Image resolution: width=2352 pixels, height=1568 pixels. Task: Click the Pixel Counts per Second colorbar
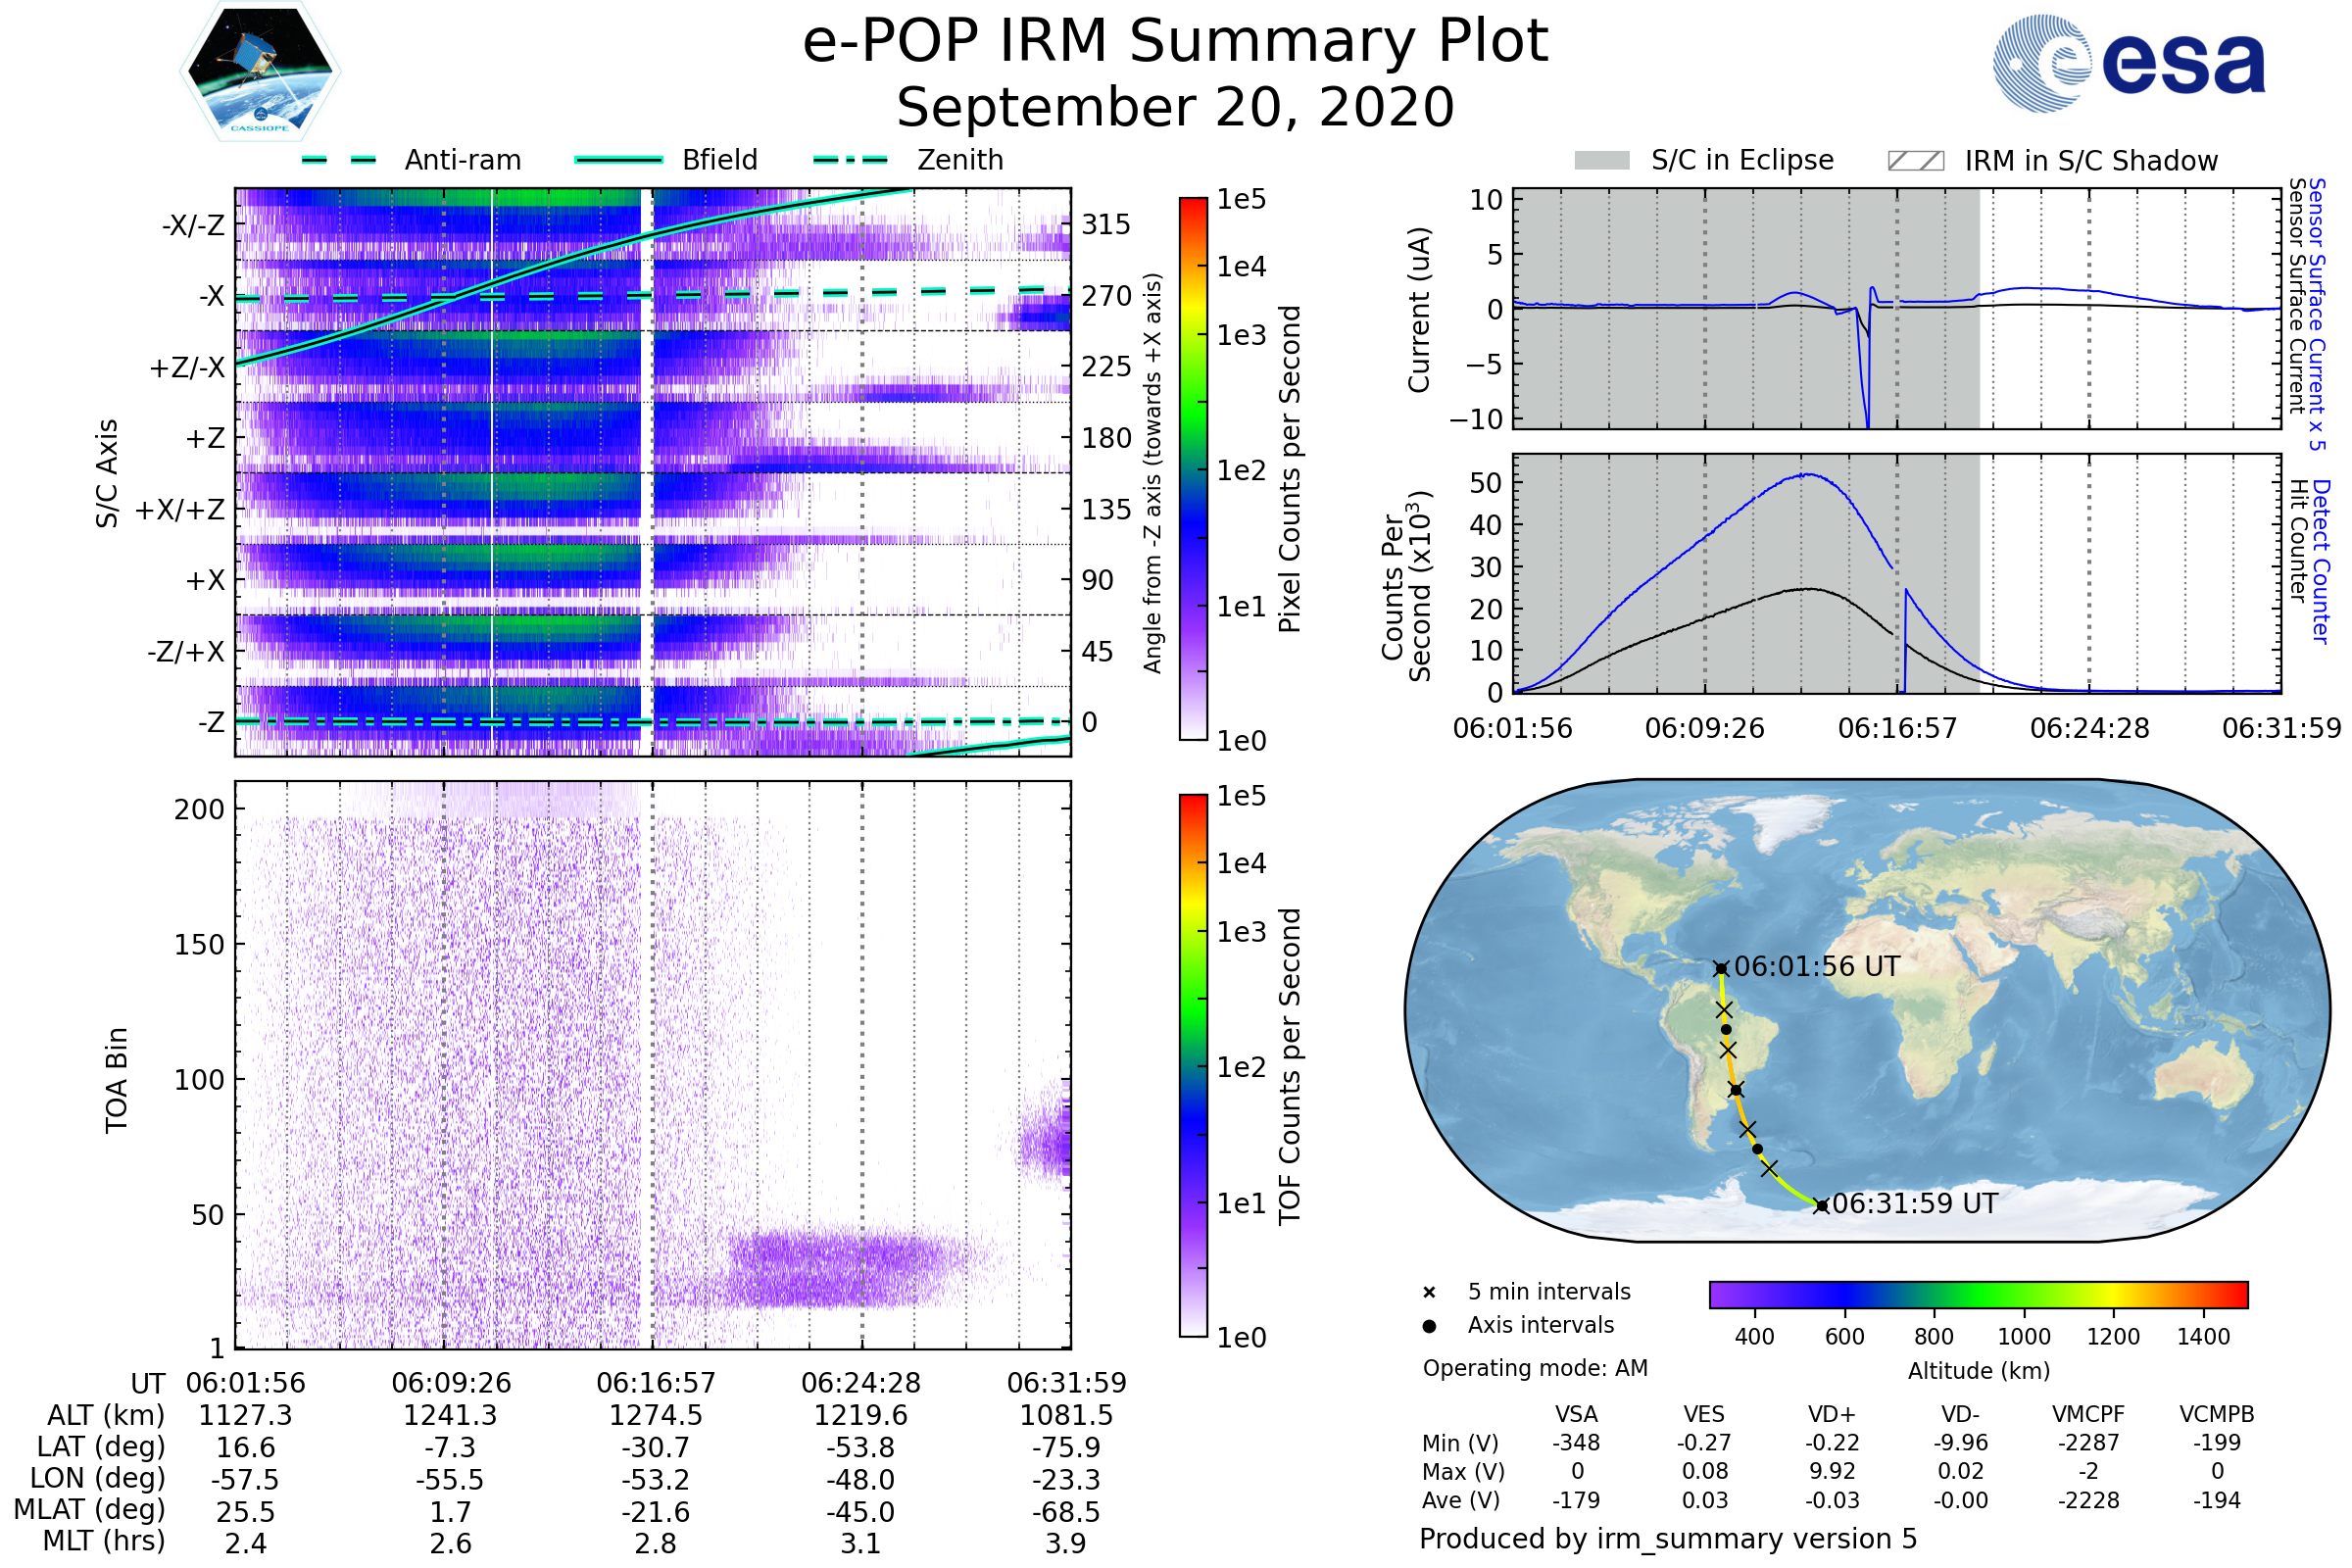(x=1193, y=468)
